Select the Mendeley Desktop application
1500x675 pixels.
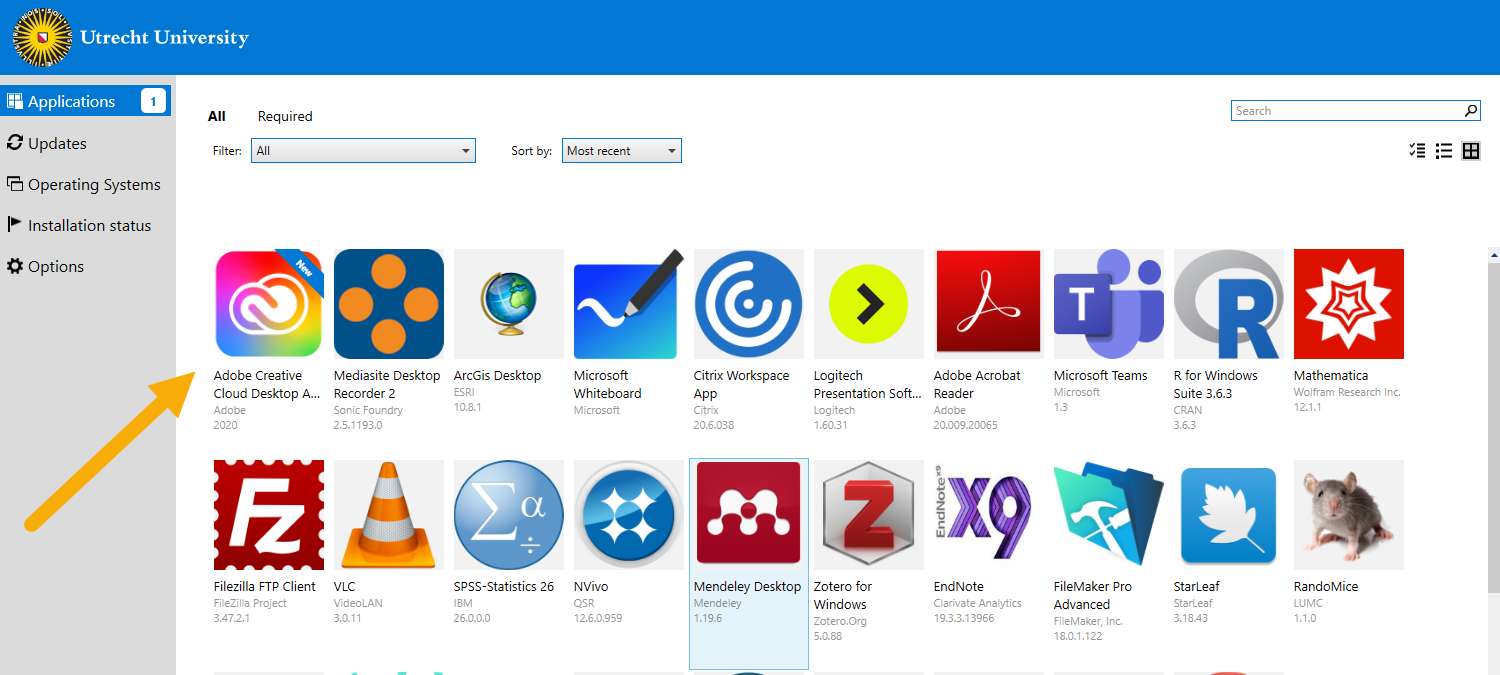748,515
